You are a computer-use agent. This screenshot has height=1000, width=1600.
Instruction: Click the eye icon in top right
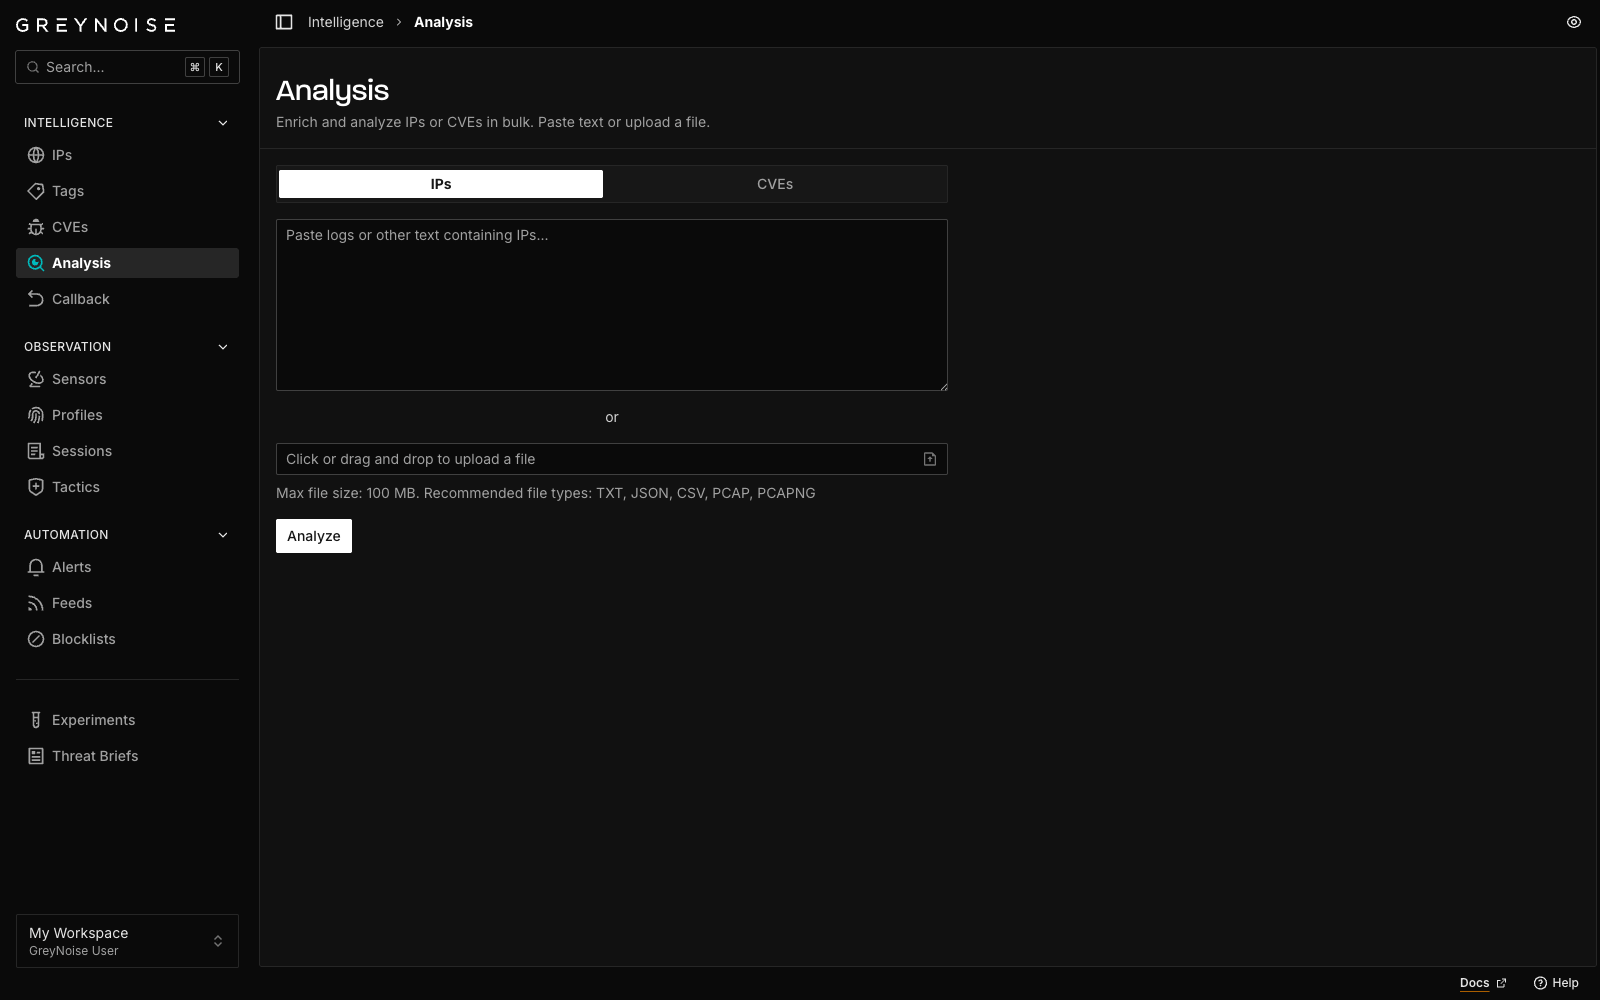click(1574, 22)
